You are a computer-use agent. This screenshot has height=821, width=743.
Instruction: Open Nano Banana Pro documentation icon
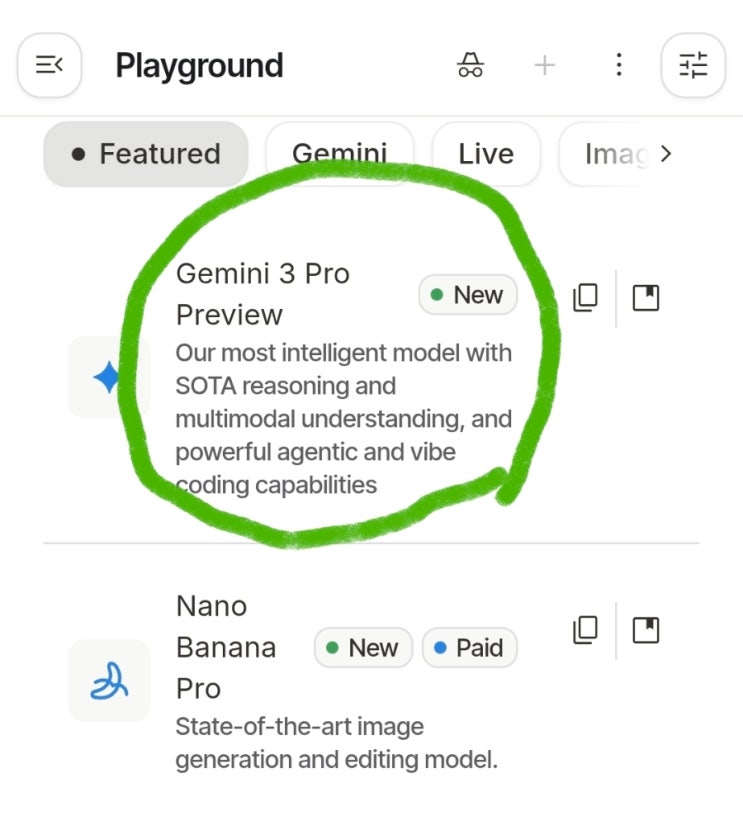coord(646,629)
